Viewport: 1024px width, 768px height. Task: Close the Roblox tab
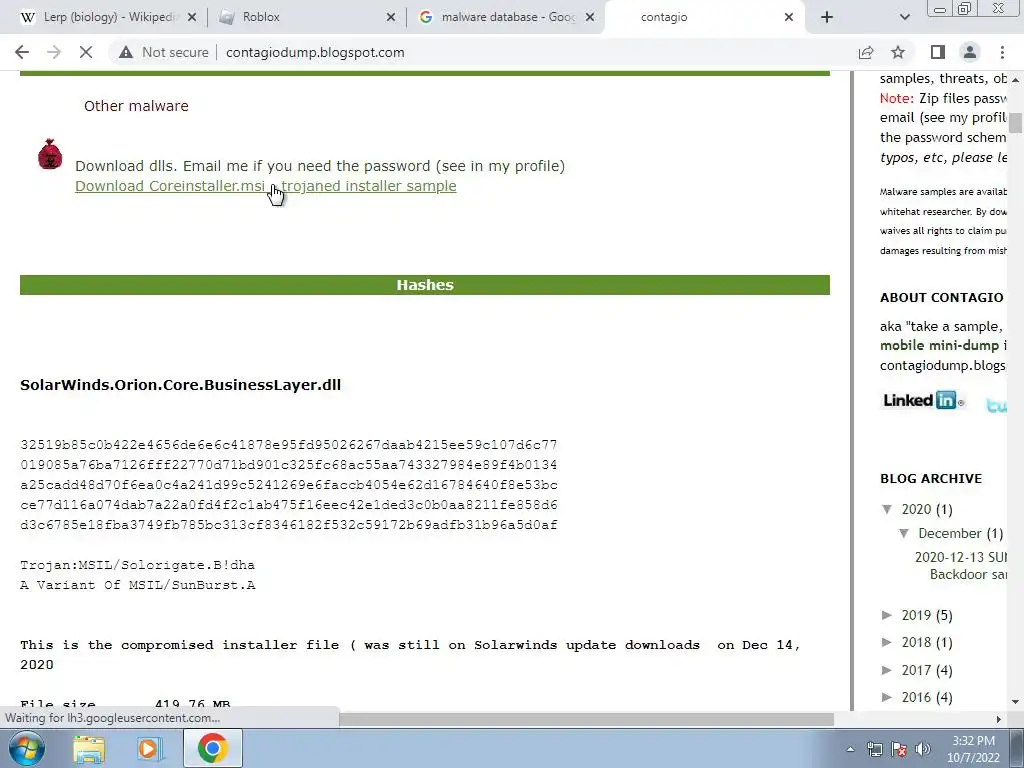(391, 17)
